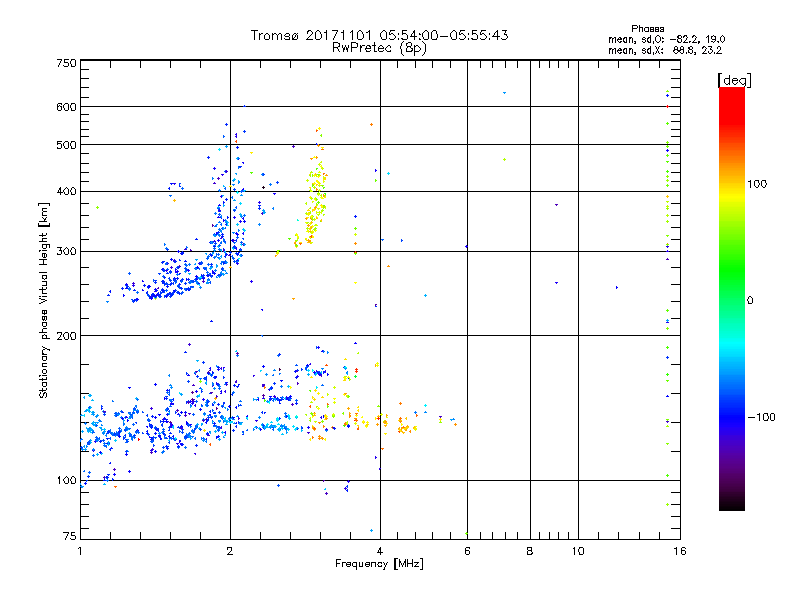Pick the black bottom end of the colorbar
Viewport: 800px width, 600px height.
pos(732,503)
